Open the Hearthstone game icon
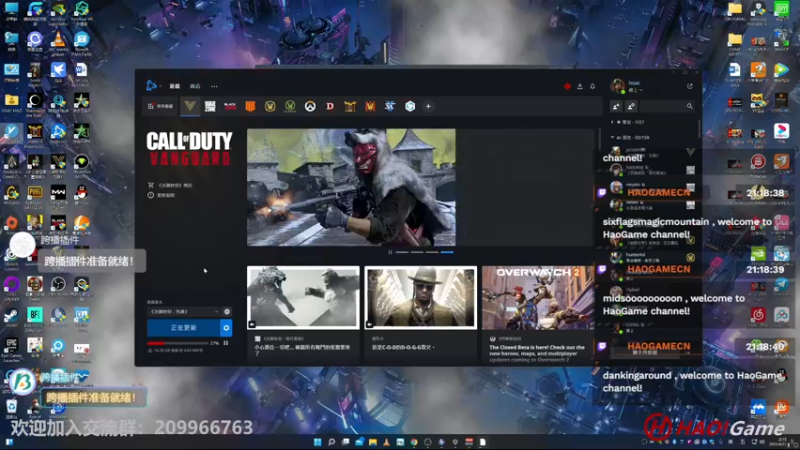This screenshot has height=450, width=800. click(350, 106)
